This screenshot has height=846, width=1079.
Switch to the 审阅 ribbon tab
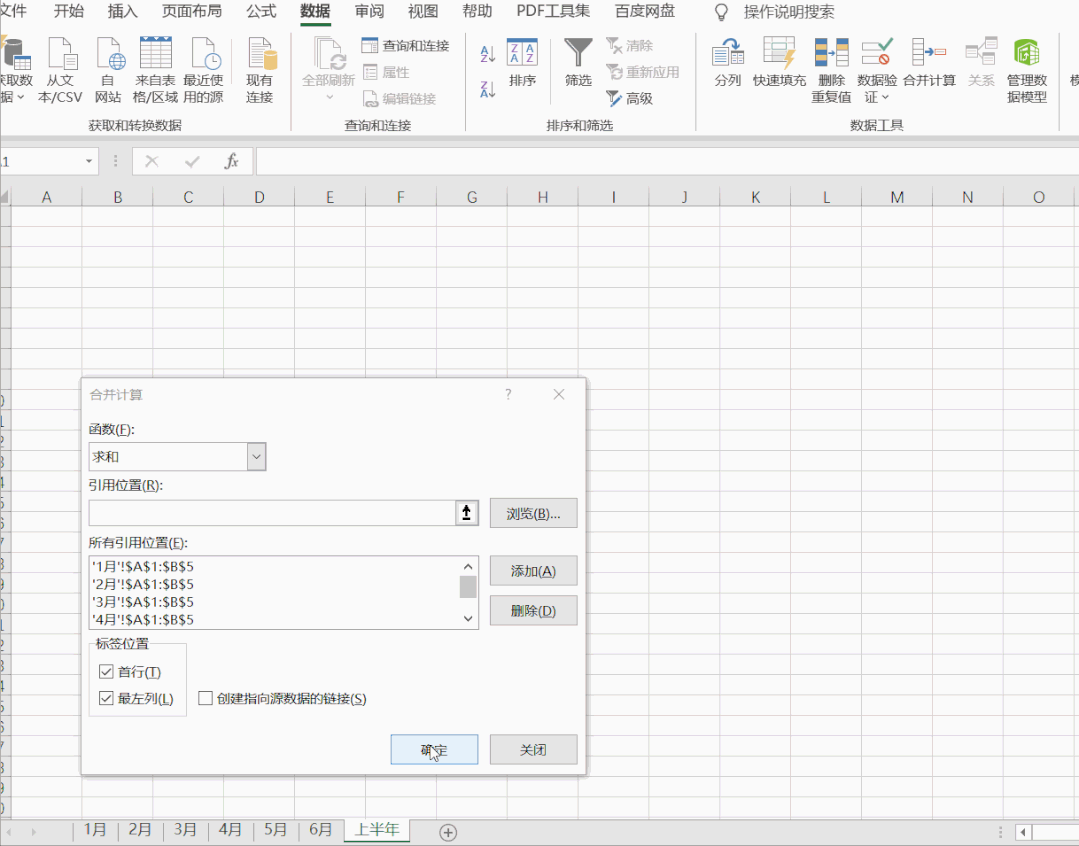click(x=370, y=11)
